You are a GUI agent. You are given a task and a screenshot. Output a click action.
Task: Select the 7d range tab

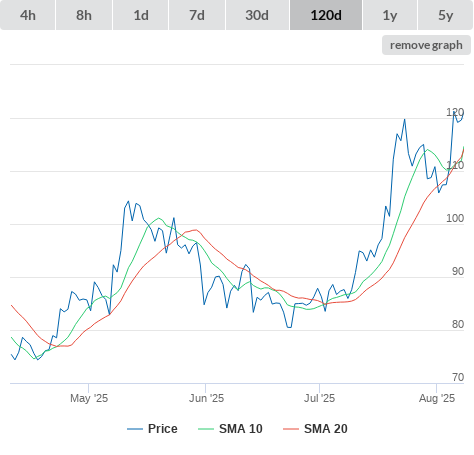[x=197, y=15]
